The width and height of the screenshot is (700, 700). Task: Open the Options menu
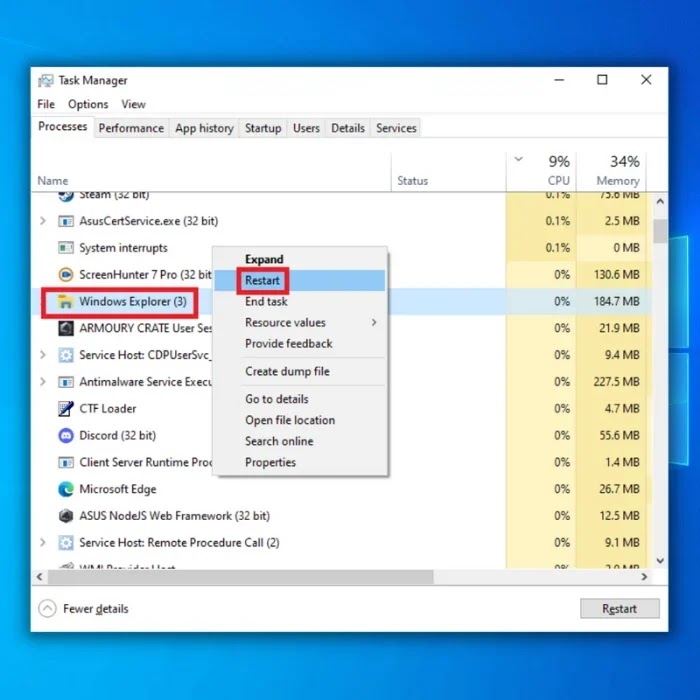pos(88,104)
